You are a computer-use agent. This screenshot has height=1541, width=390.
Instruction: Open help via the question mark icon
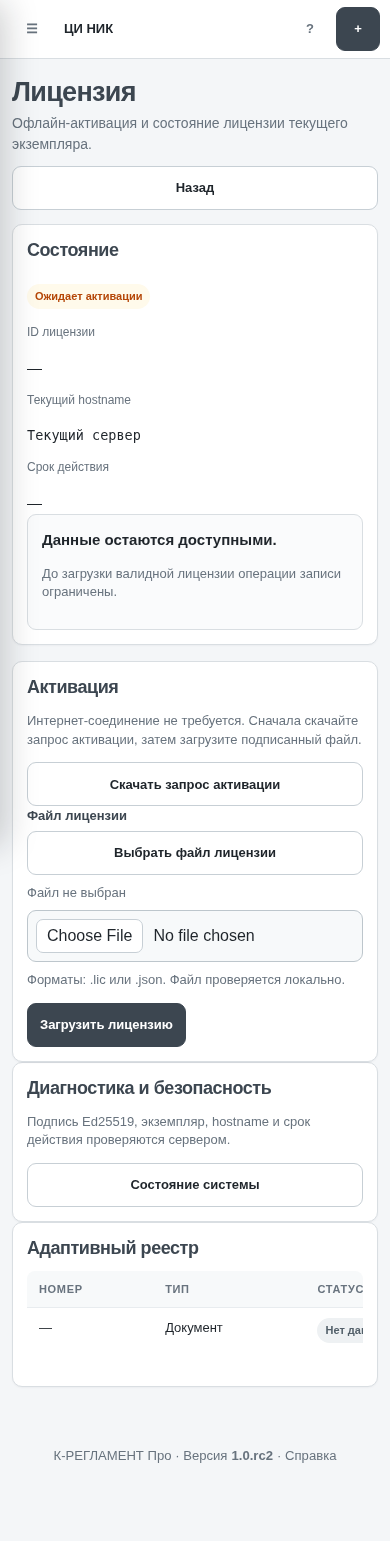(x=310, y=29)
